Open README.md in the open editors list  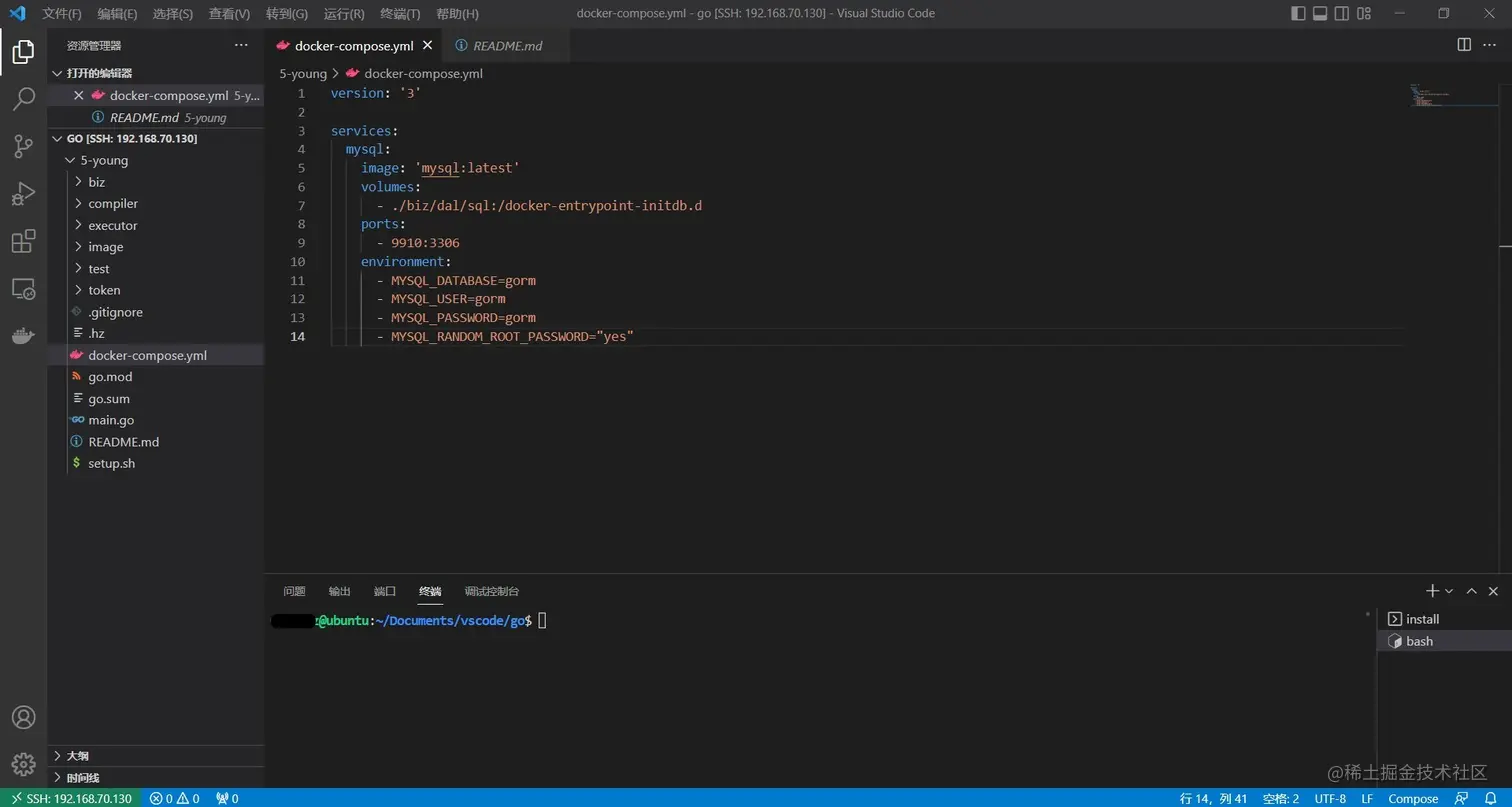point(156,117)
